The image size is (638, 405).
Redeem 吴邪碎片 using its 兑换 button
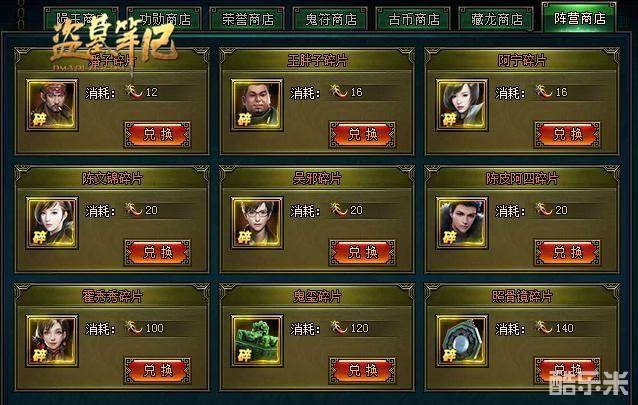tap(363, 252)
